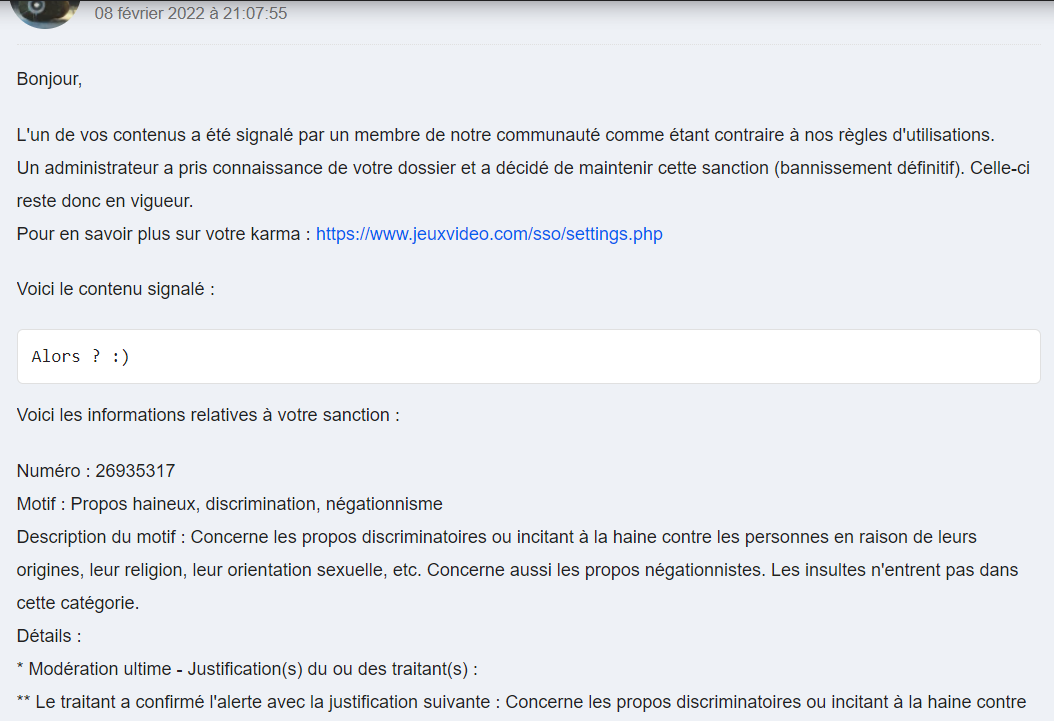Click the 'origines, leur religion, leur orientation sexuelle' line
Viewport: 1054px width, 721px height.
click(518, 570)
